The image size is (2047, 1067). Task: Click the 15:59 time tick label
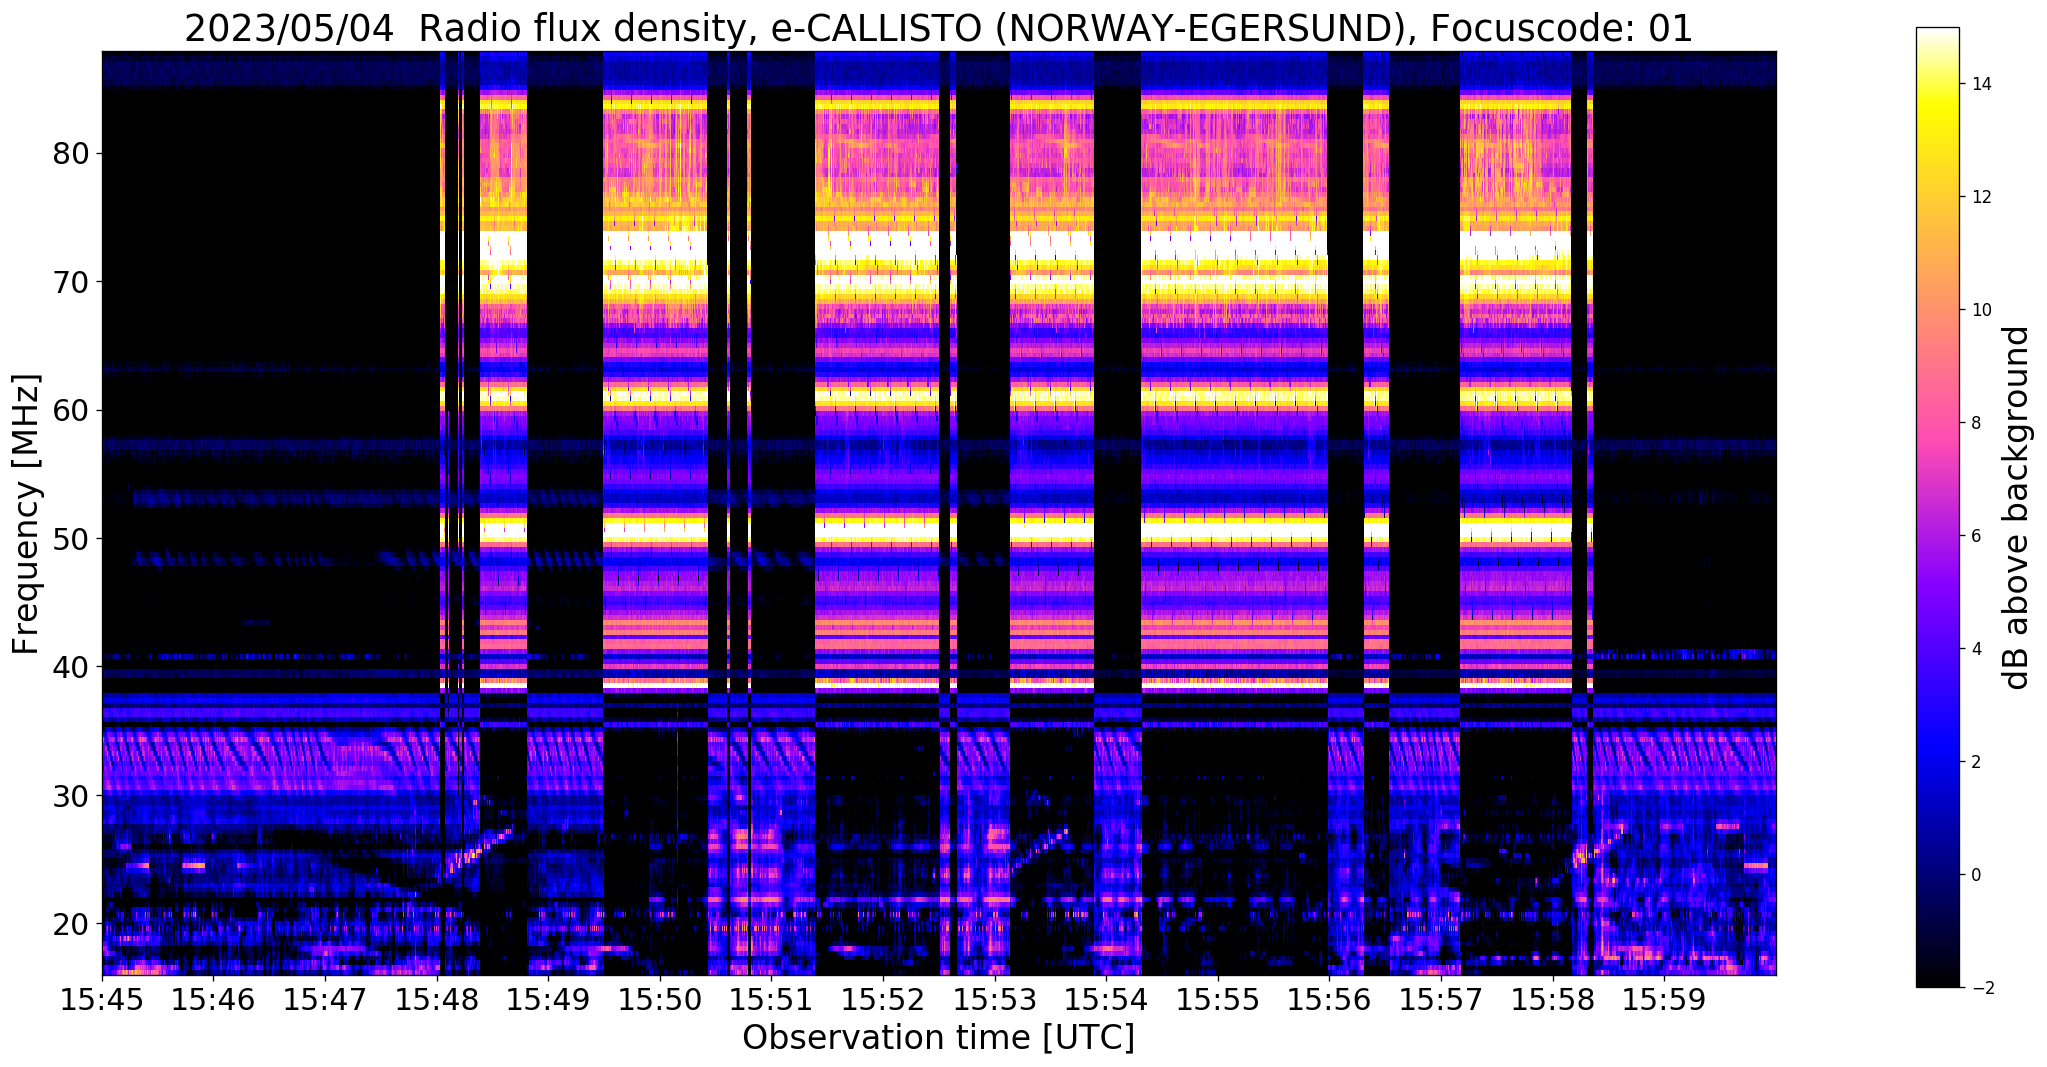point(1664,998)
